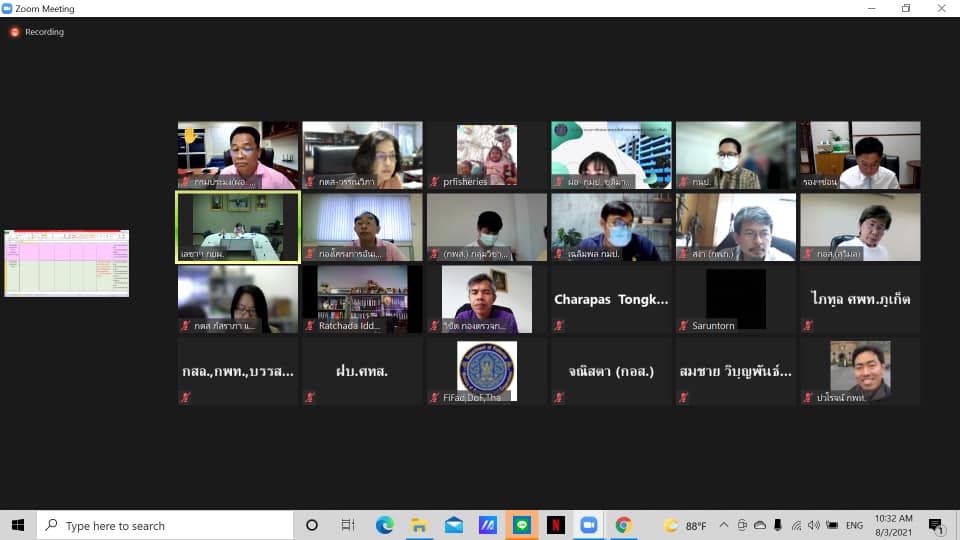Open the Mail app on taskbar
The image size is (960, 540).
(x=454, y=525)
